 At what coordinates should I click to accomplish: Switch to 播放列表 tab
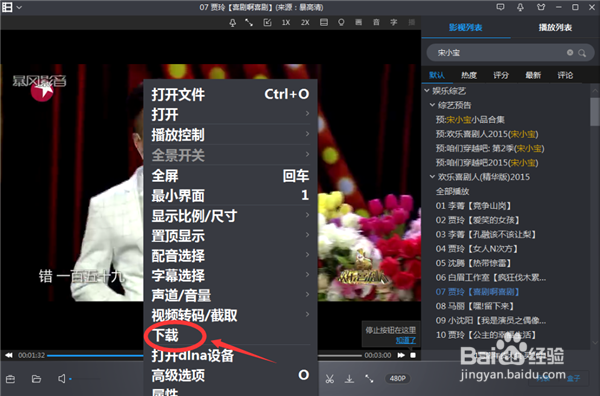point(555,28)
